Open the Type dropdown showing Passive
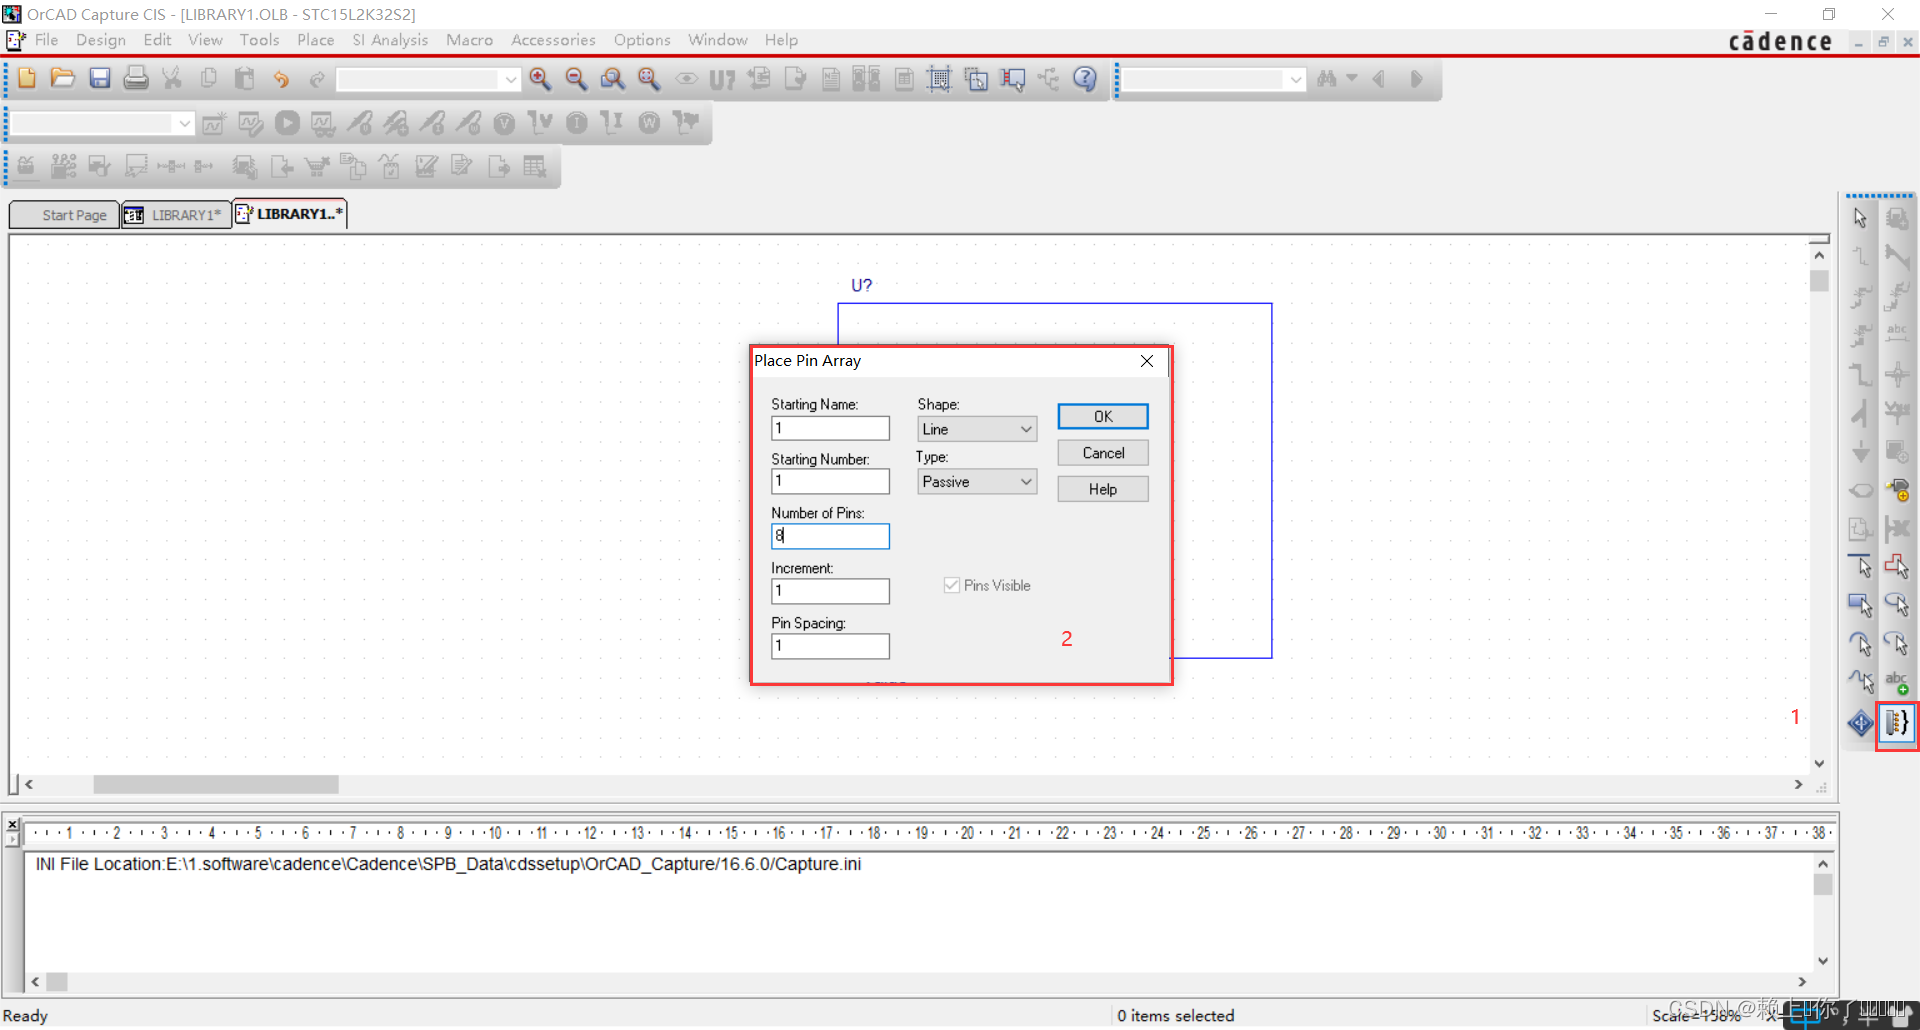 977,482
